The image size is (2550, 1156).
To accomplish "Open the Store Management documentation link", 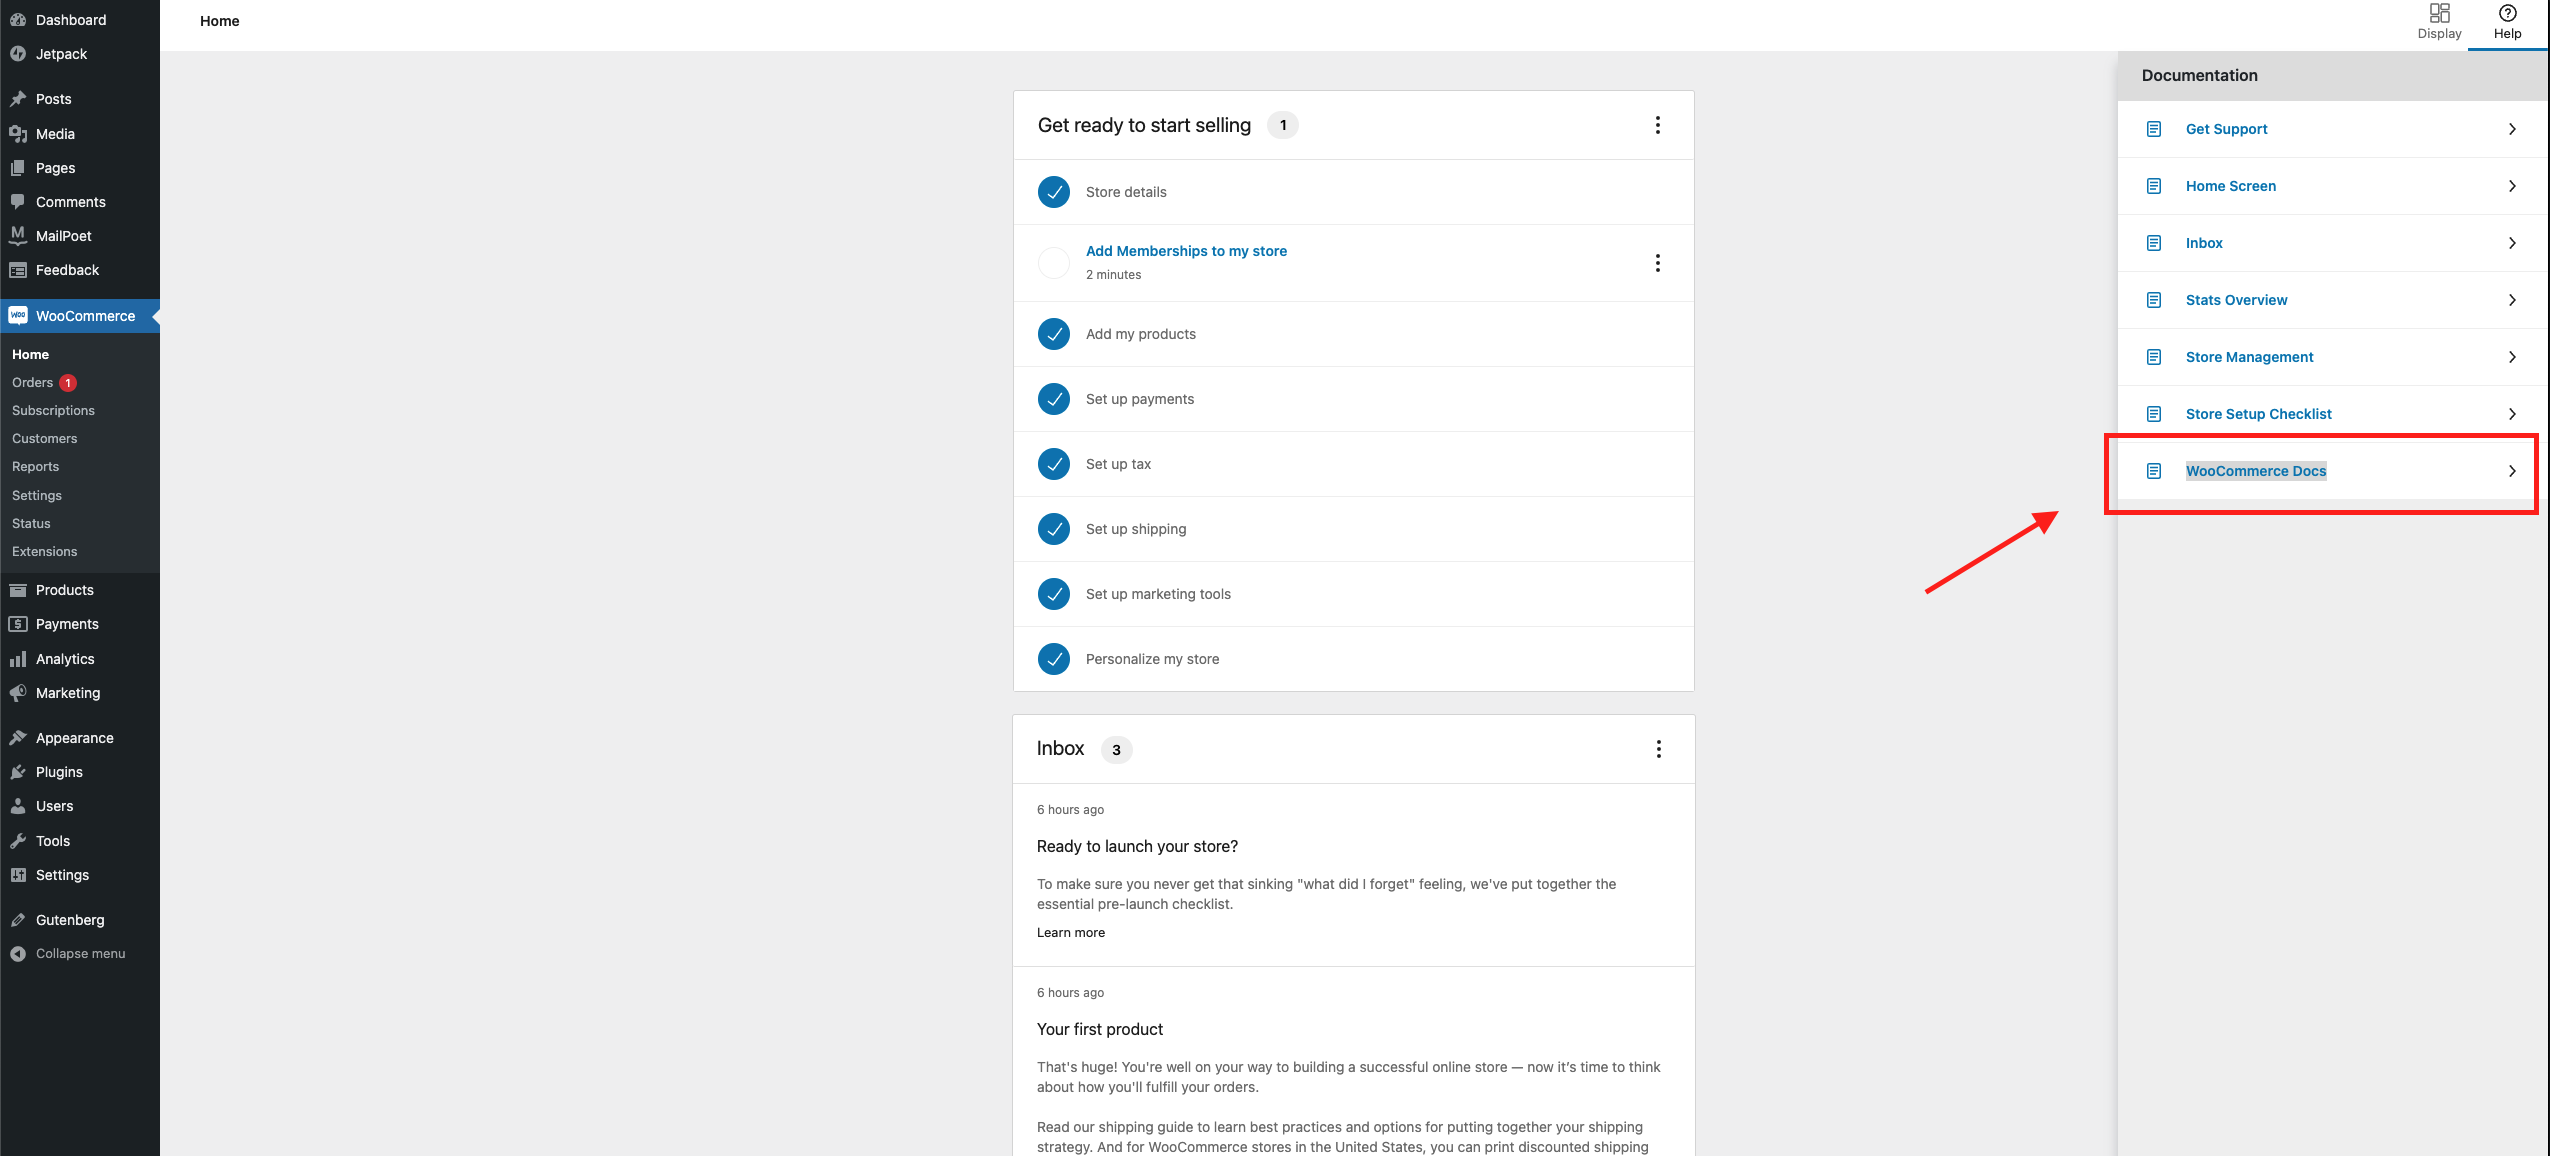I will tap(2249, 357).
